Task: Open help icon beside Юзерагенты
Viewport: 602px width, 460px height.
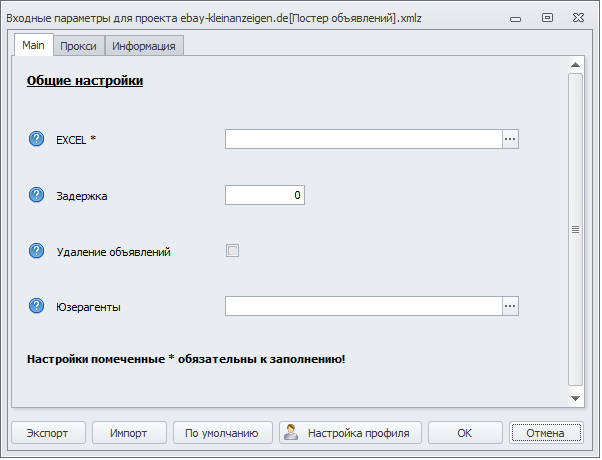Action: coord(36,306)
